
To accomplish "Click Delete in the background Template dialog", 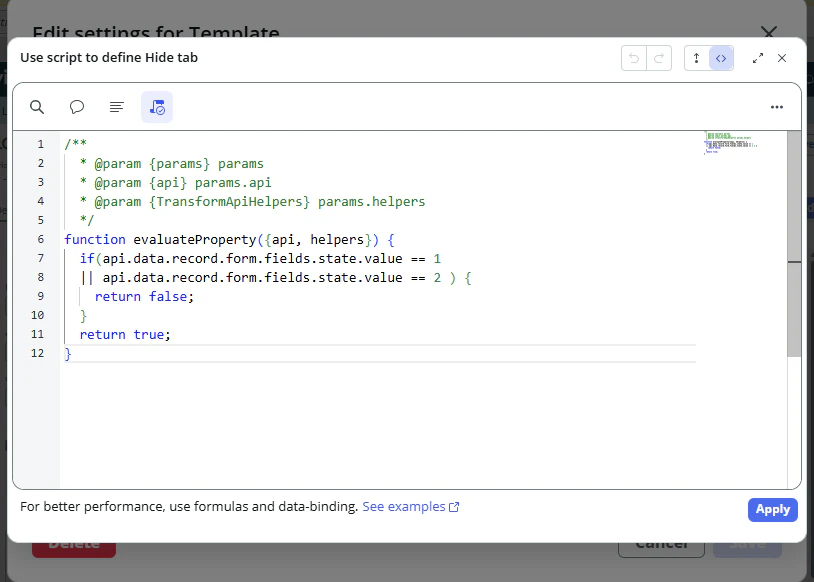I will point(74,549).
